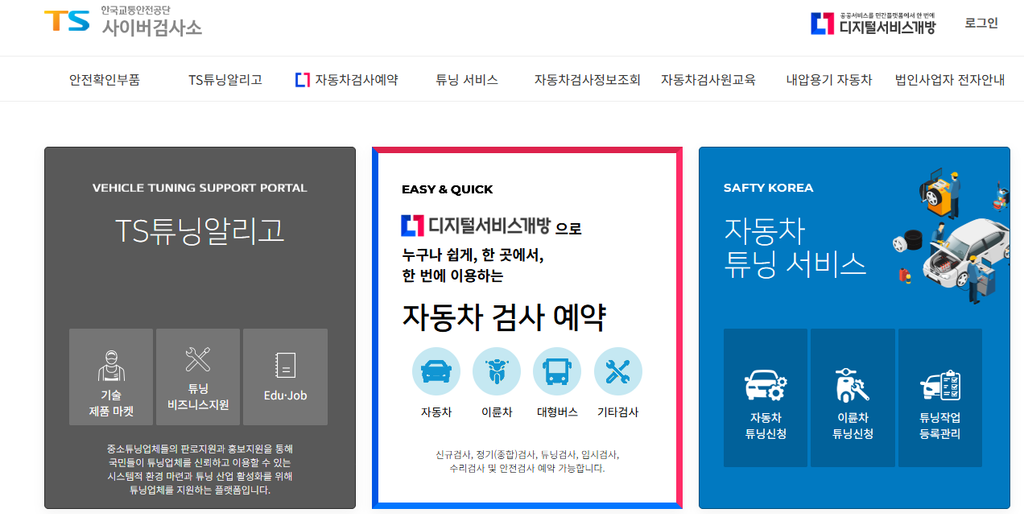Click the 기타검사 label
Viewport: 1024px width, 514px height.
pos(618,412)
